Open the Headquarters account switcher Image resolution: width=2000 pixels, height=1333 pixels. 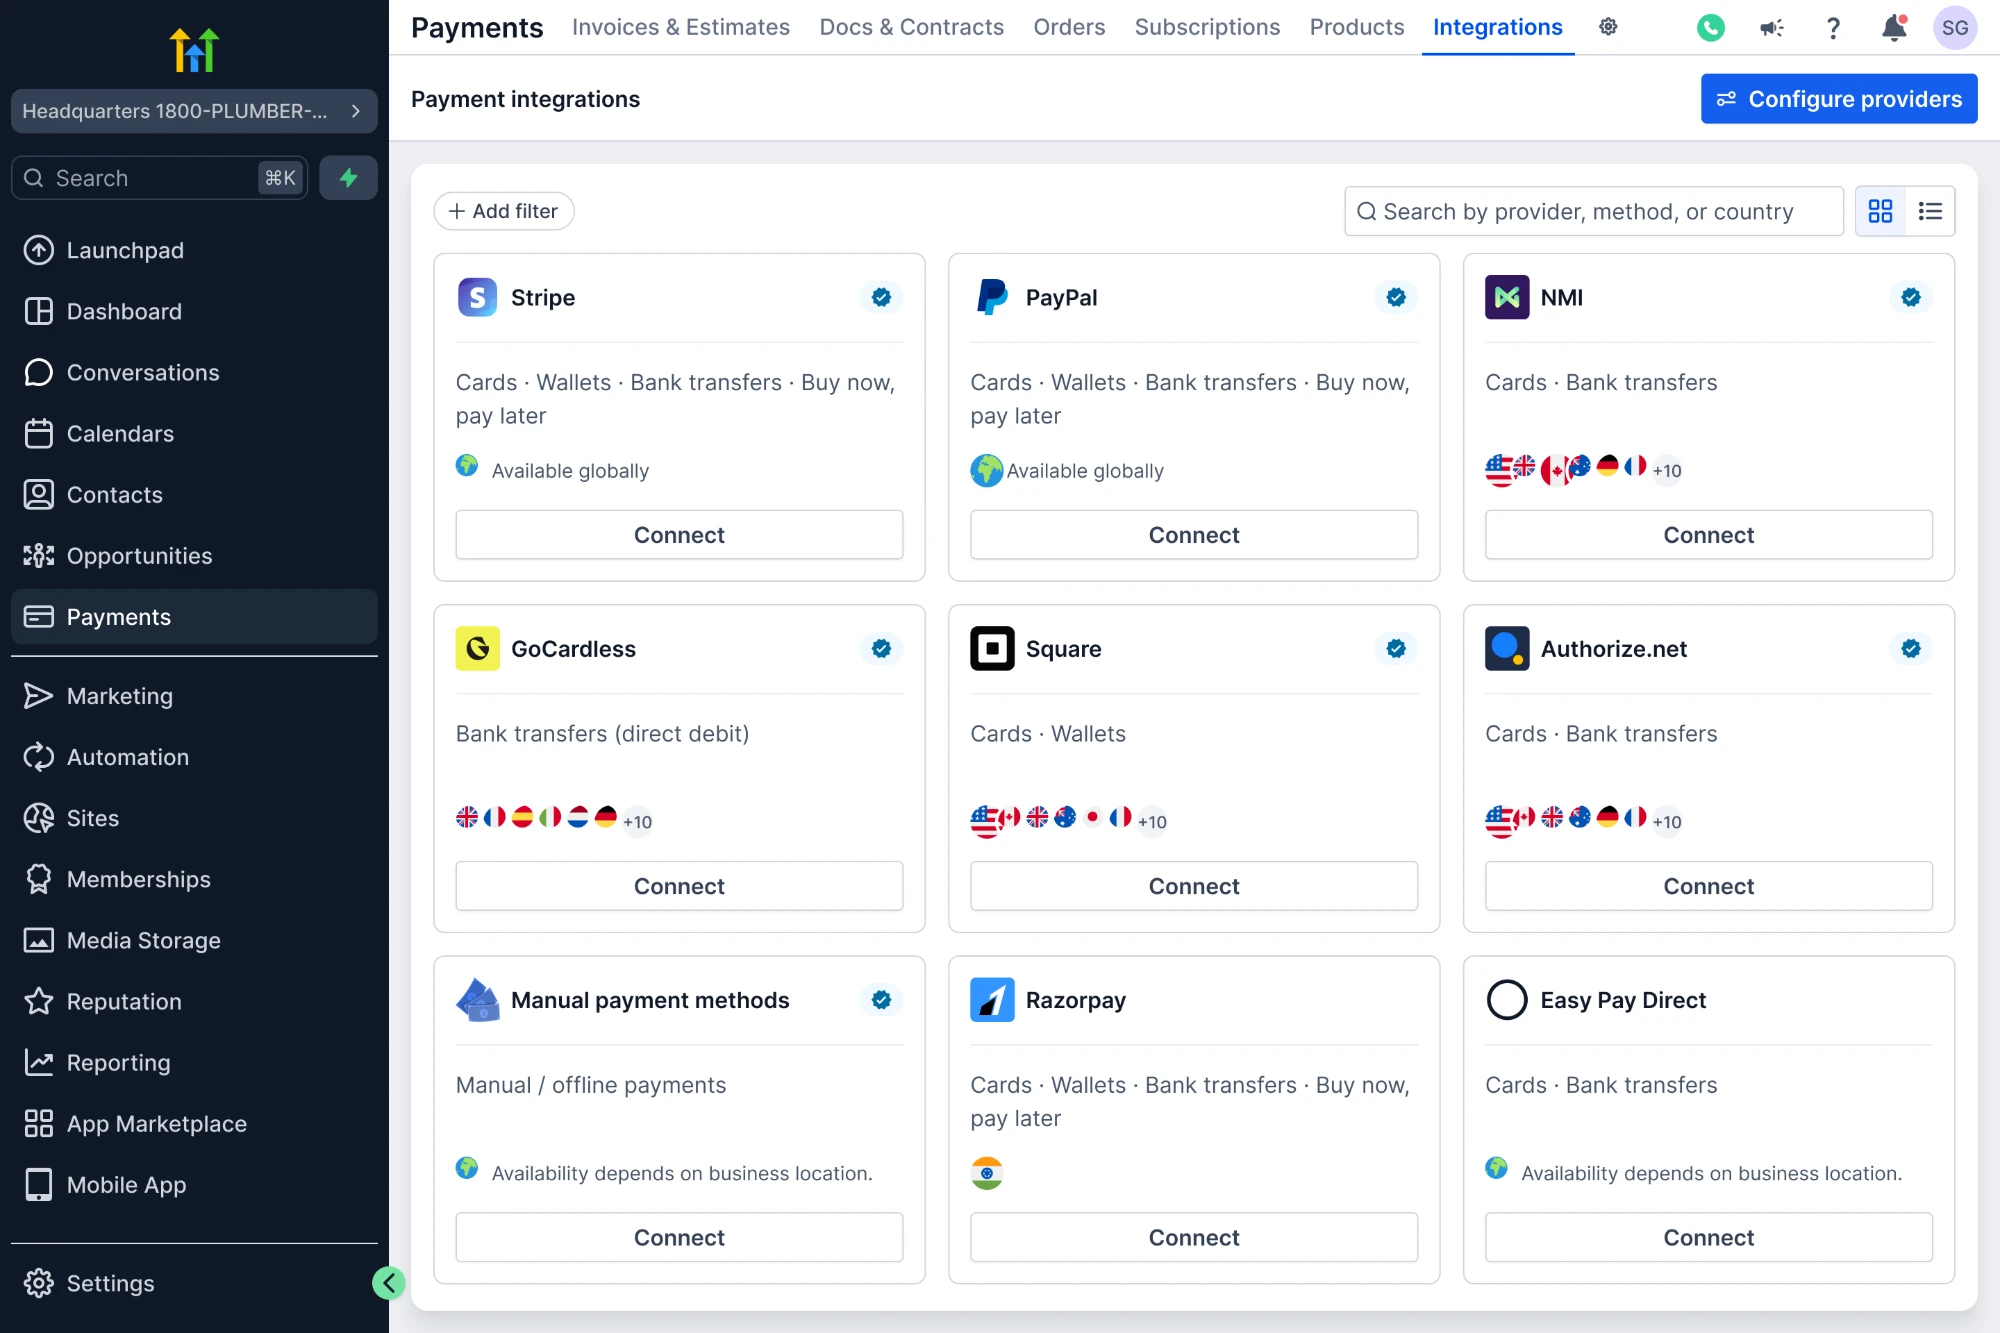coord(194,111)
